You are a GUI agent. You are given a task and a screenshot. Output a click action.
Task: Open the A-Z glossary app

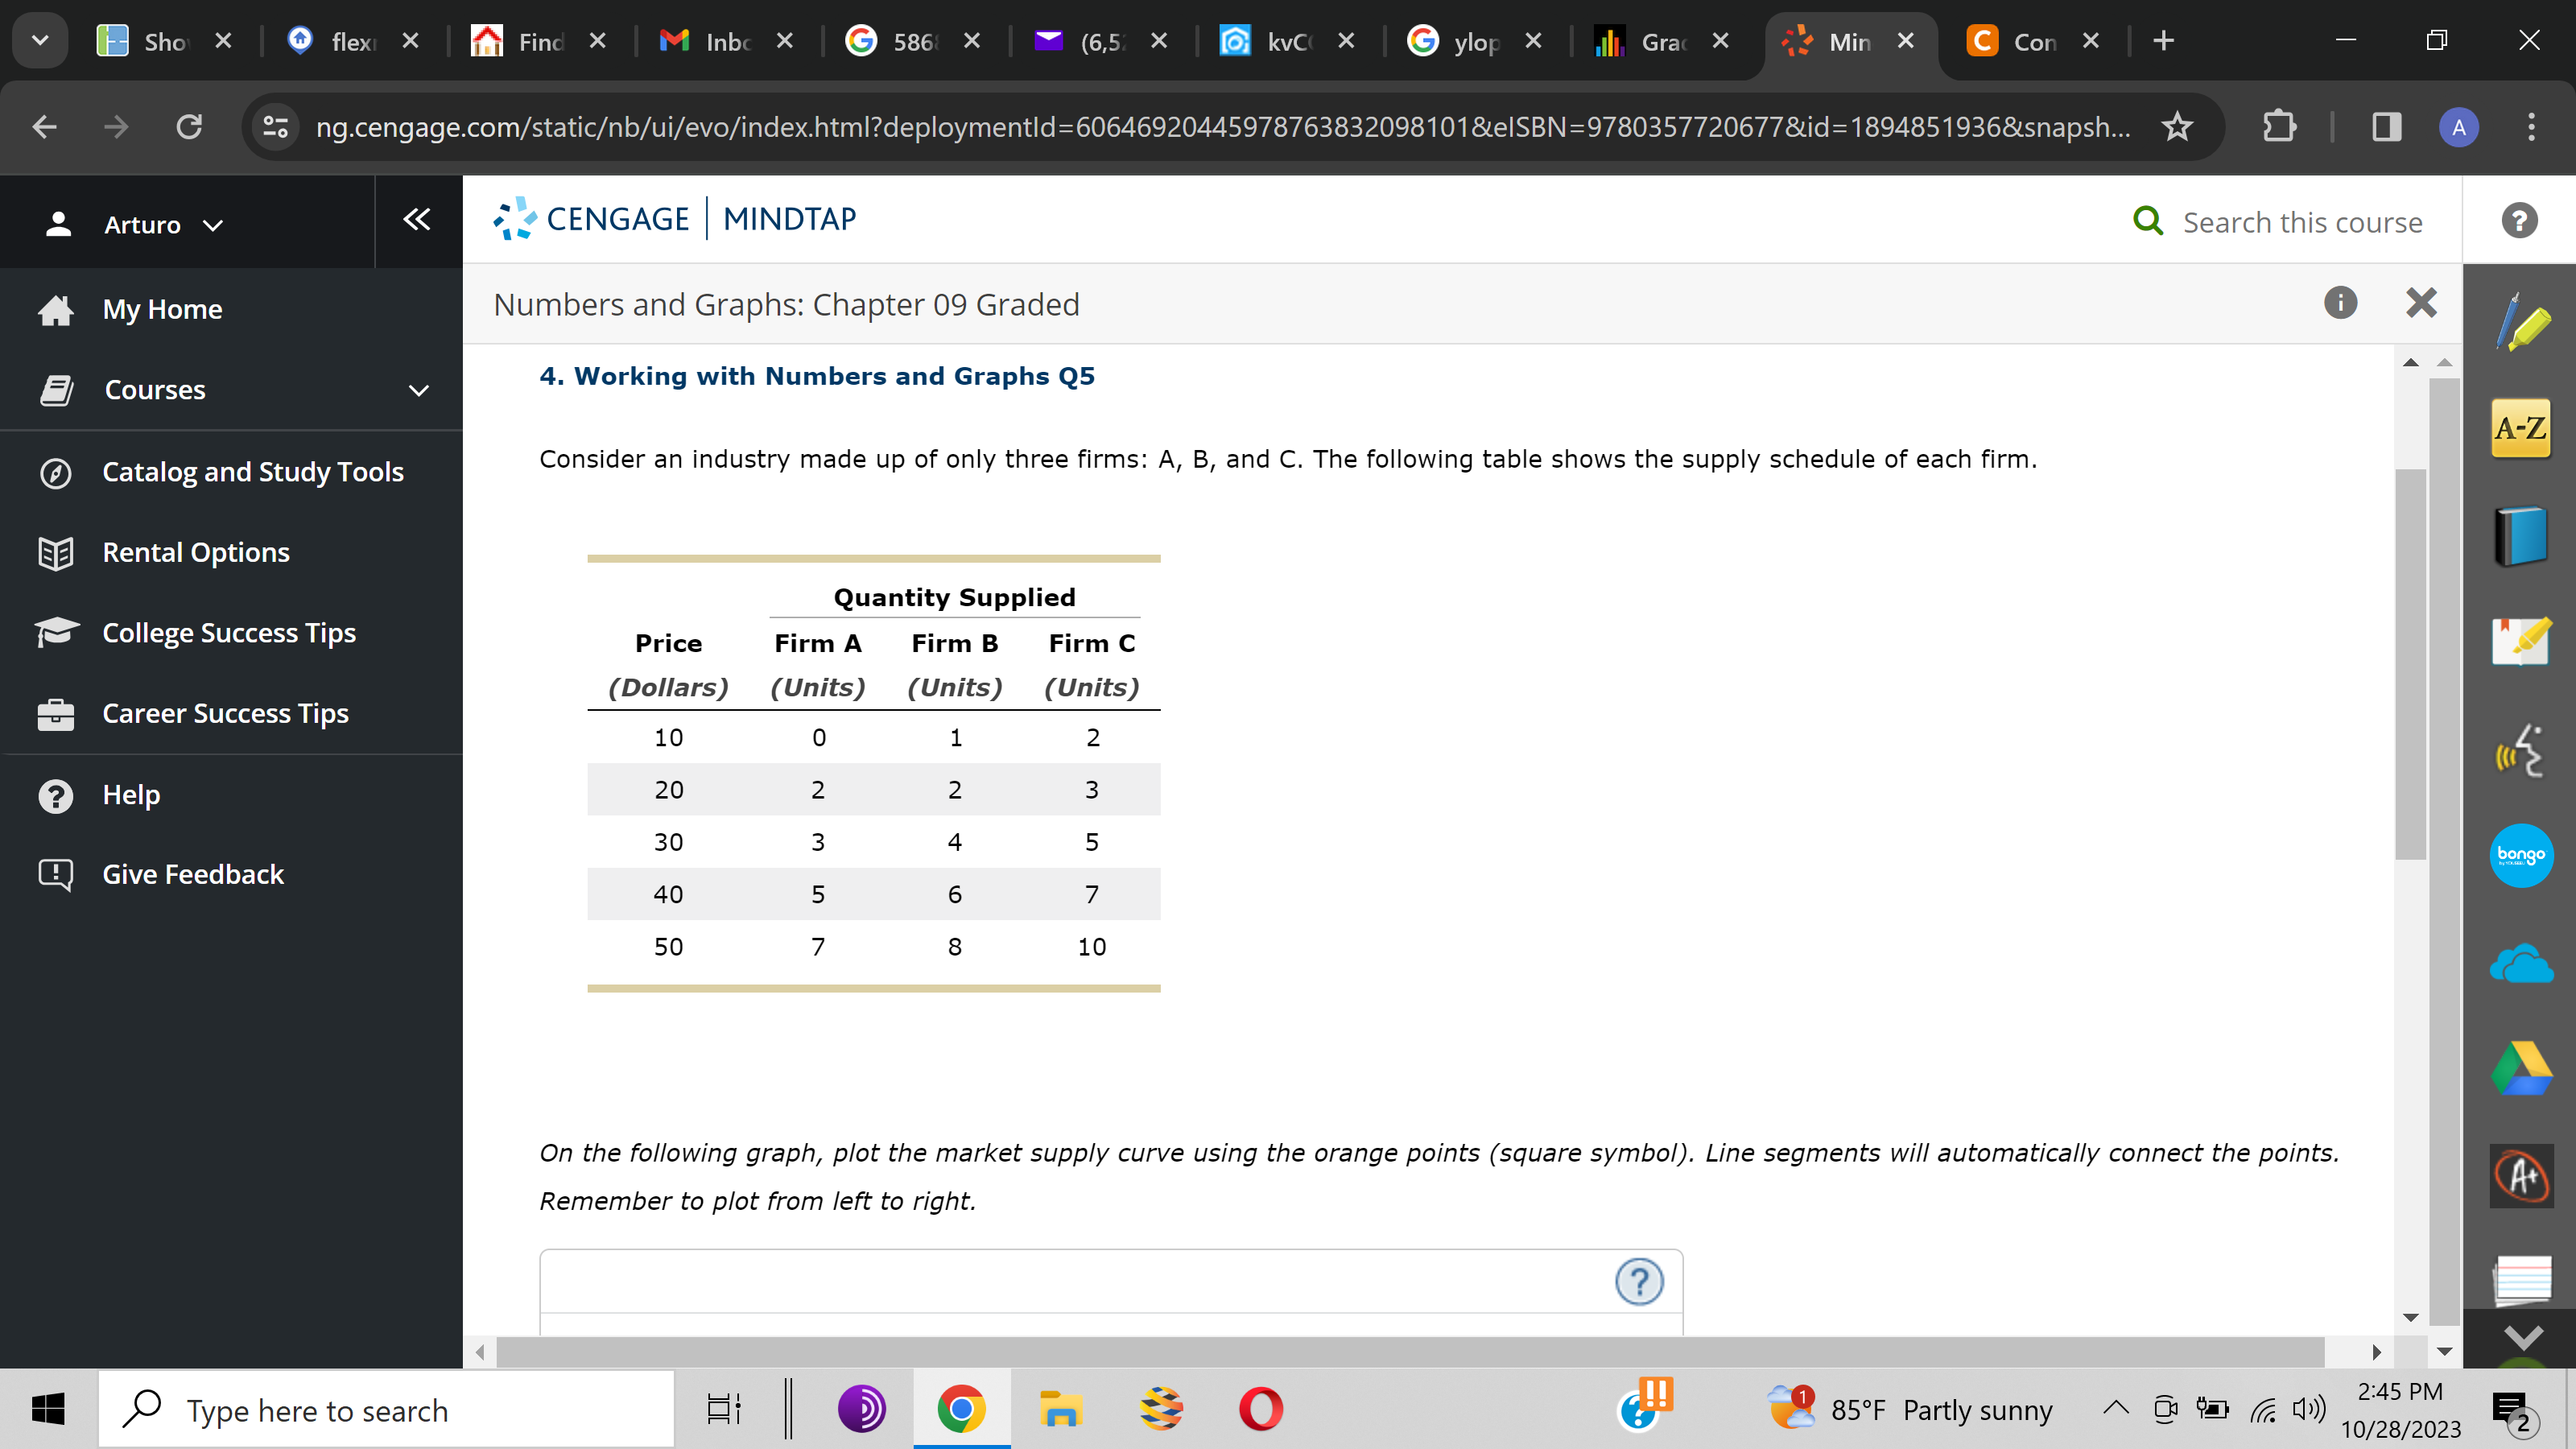pos(2520,429)
